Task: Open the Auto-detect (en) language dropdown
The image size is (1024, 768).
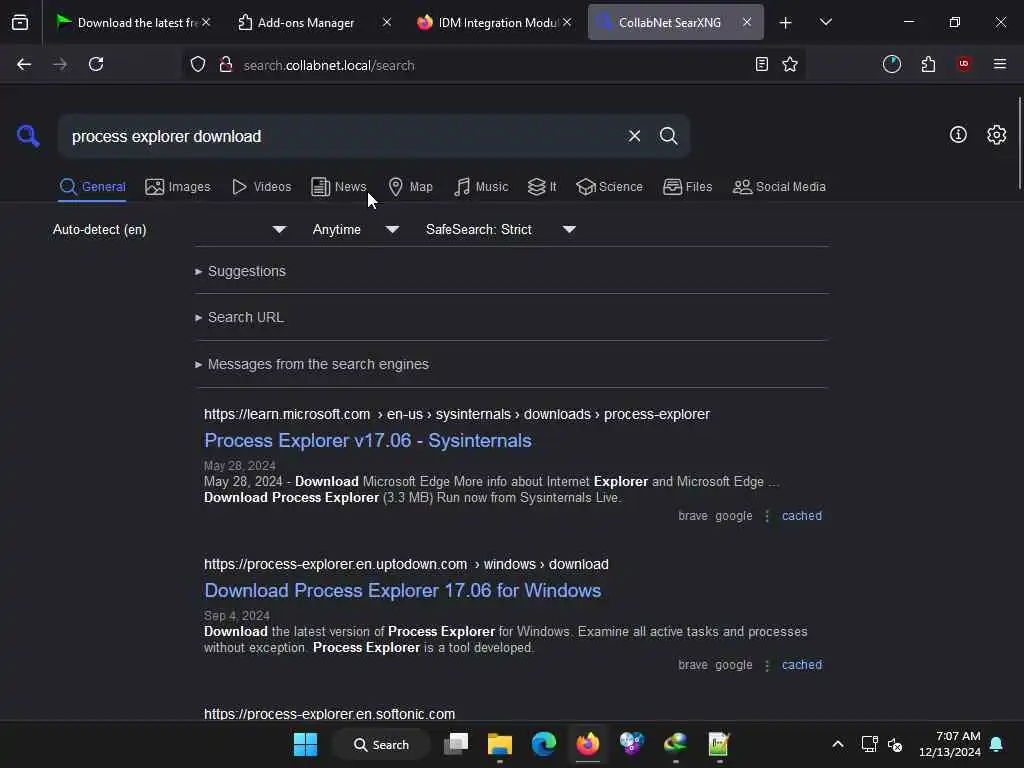Action: [169, 229]
